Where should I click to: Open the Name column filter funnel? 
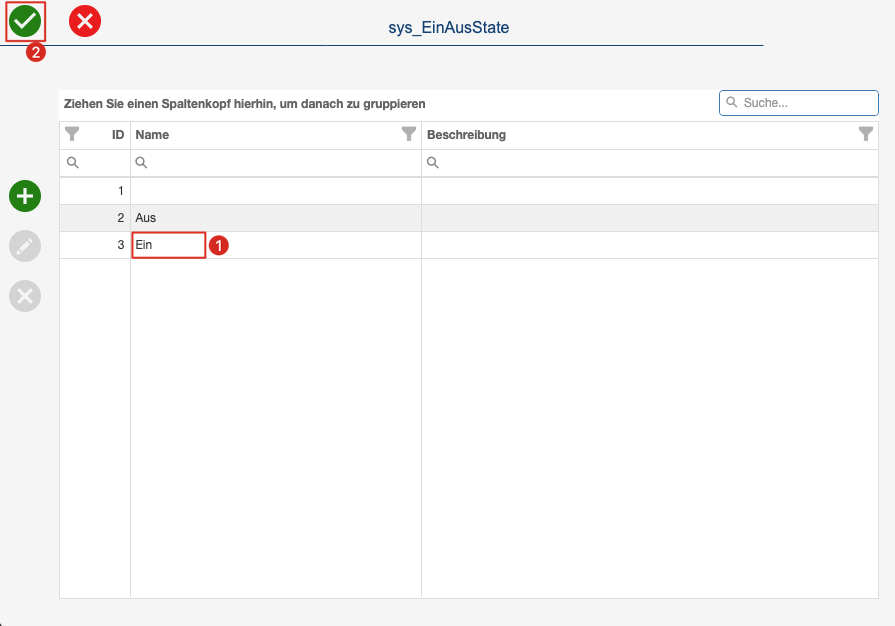coord(409,134)
